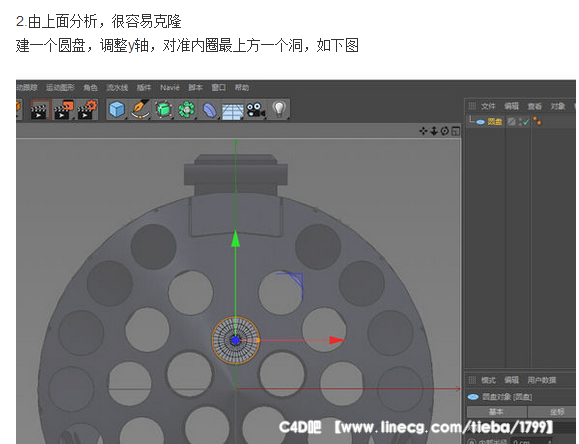Select the Spline Pen tool icon
This screenshot has height=444, width=579.
pos(140,109)
